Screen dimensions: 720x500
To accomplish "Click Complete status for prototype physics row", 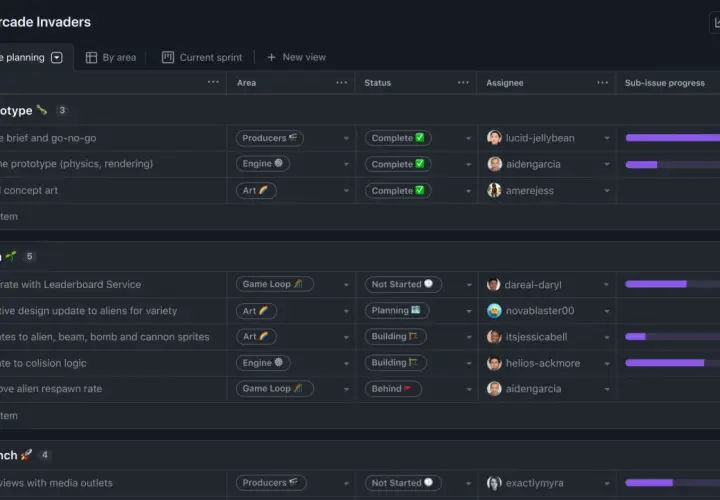I will pos(398,164).
